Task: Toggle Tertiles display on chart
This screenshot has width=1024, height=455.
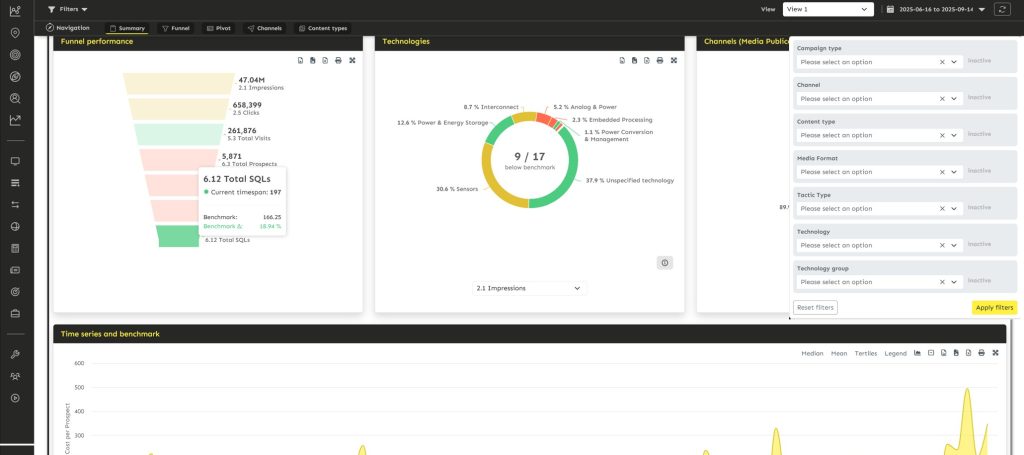Action: (x=866, y=353)
